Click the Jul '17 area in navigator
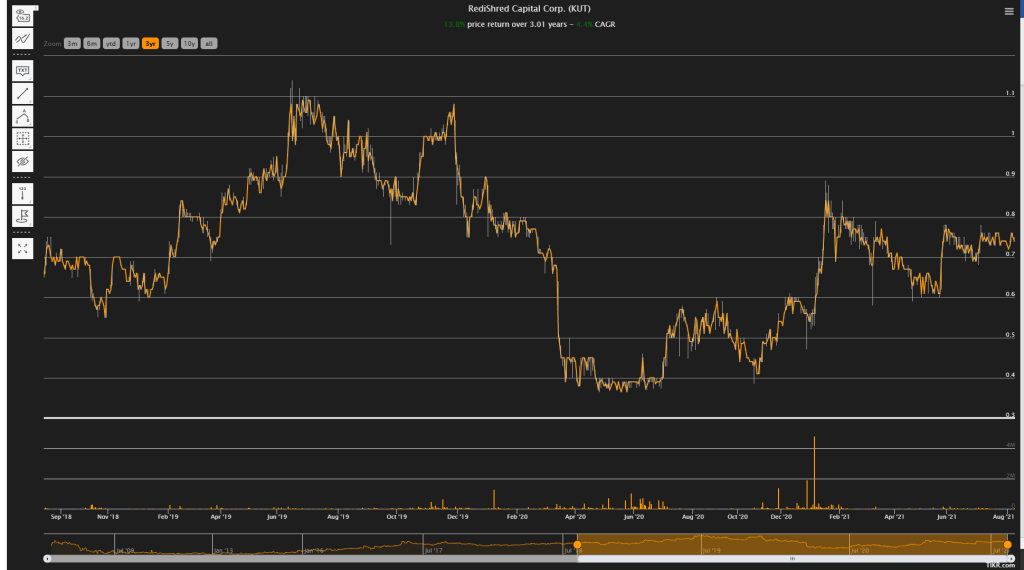The image size is (1024, 570). pos(434,550)
